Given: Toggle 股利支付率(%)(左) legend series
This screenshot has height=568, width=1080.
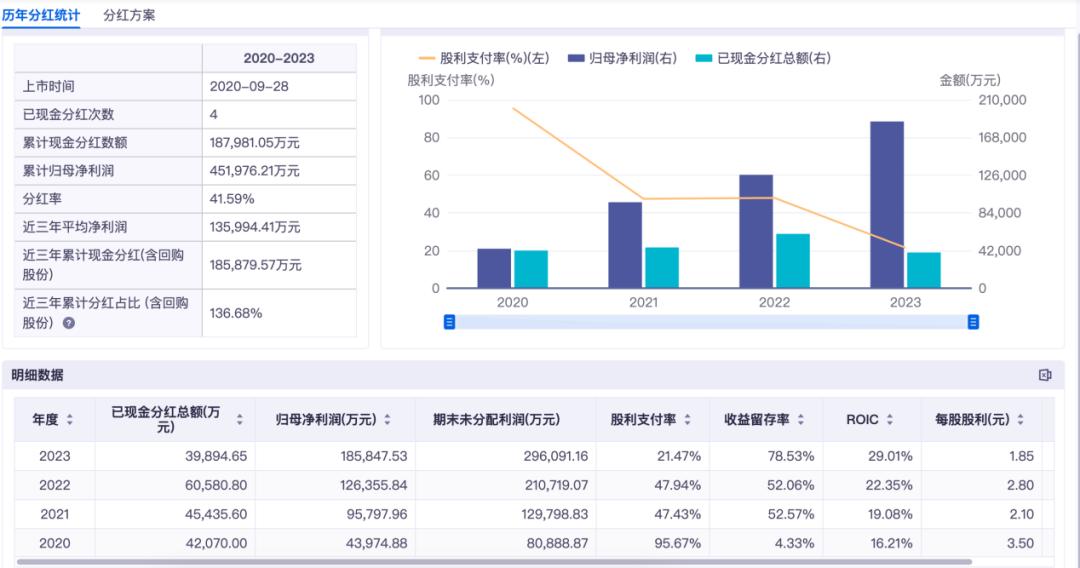Looking at the screenshot, I should [x=485, y=59].
